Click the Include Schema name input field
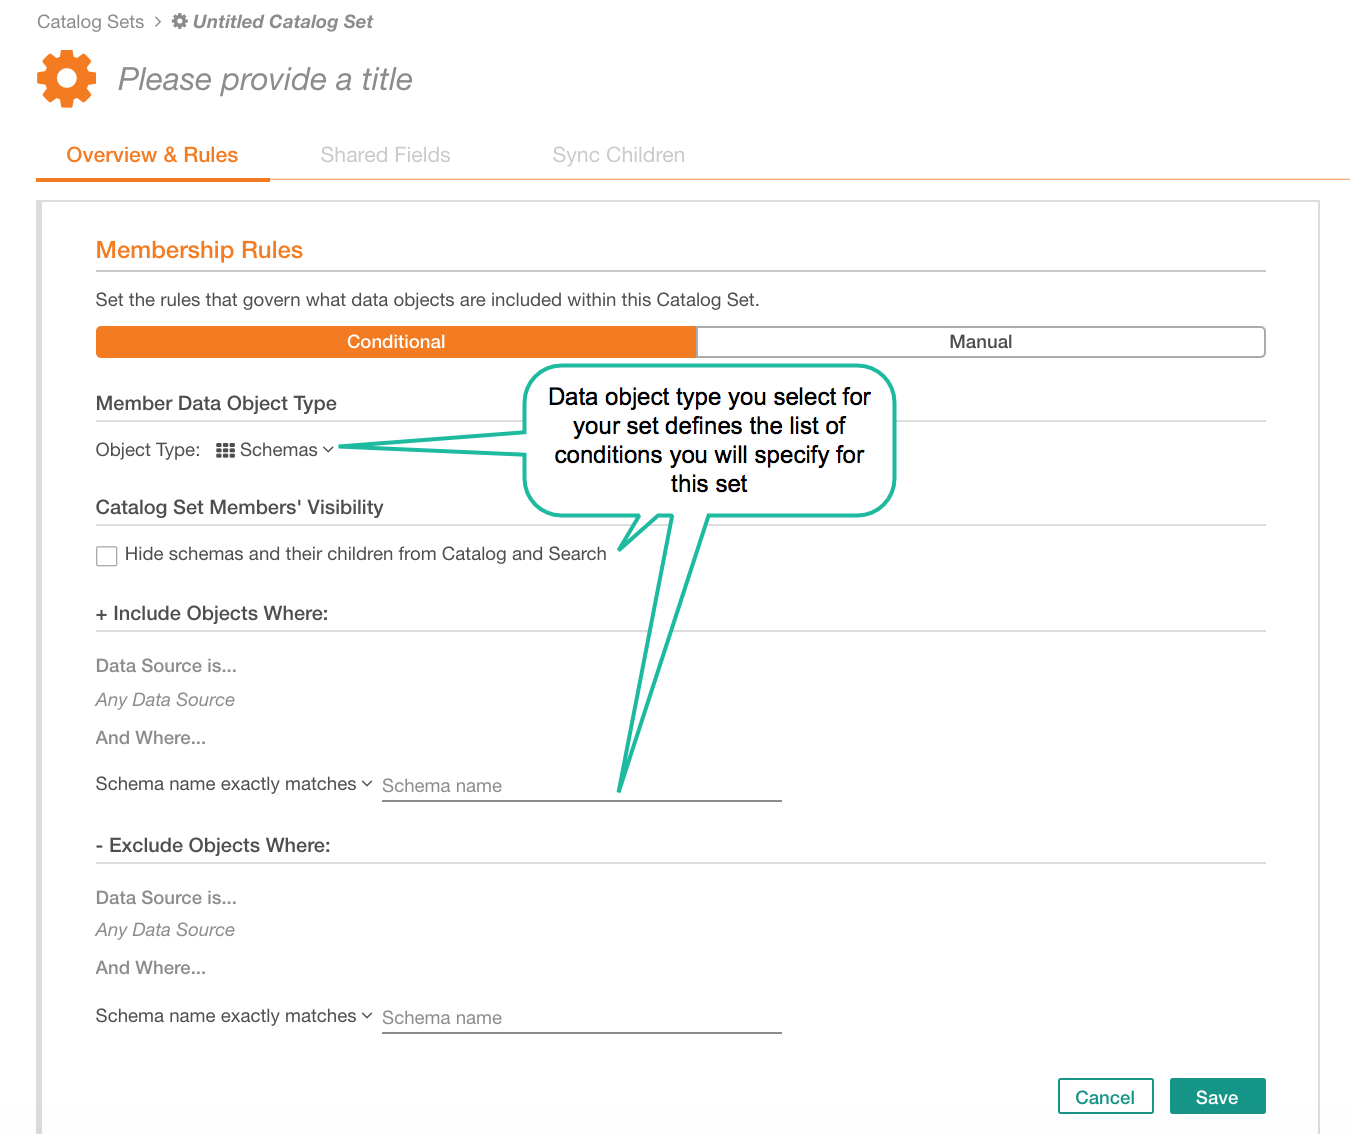The width and height of the screenshot is (1350, 1134). (582, 786)
